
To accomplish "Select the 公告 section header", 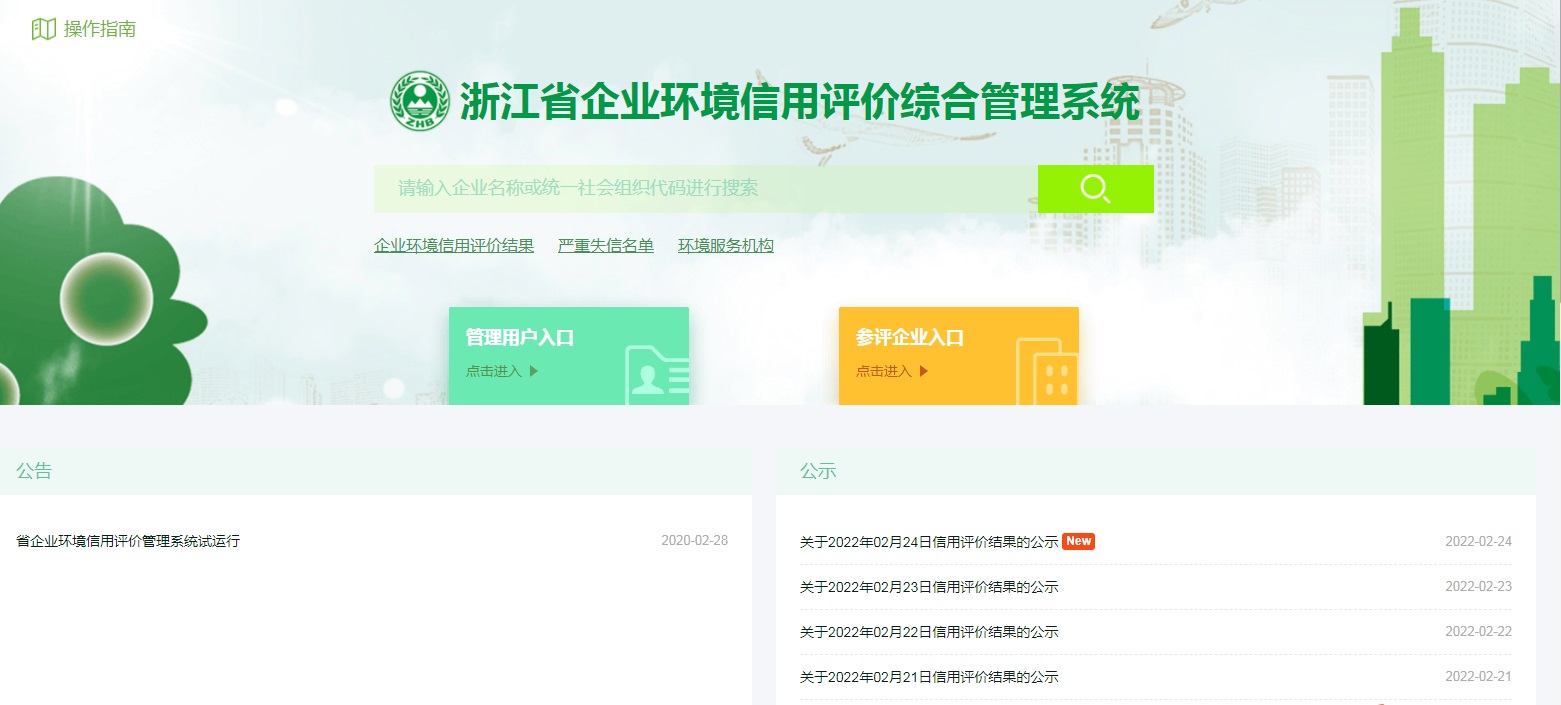I will (34, 471).
